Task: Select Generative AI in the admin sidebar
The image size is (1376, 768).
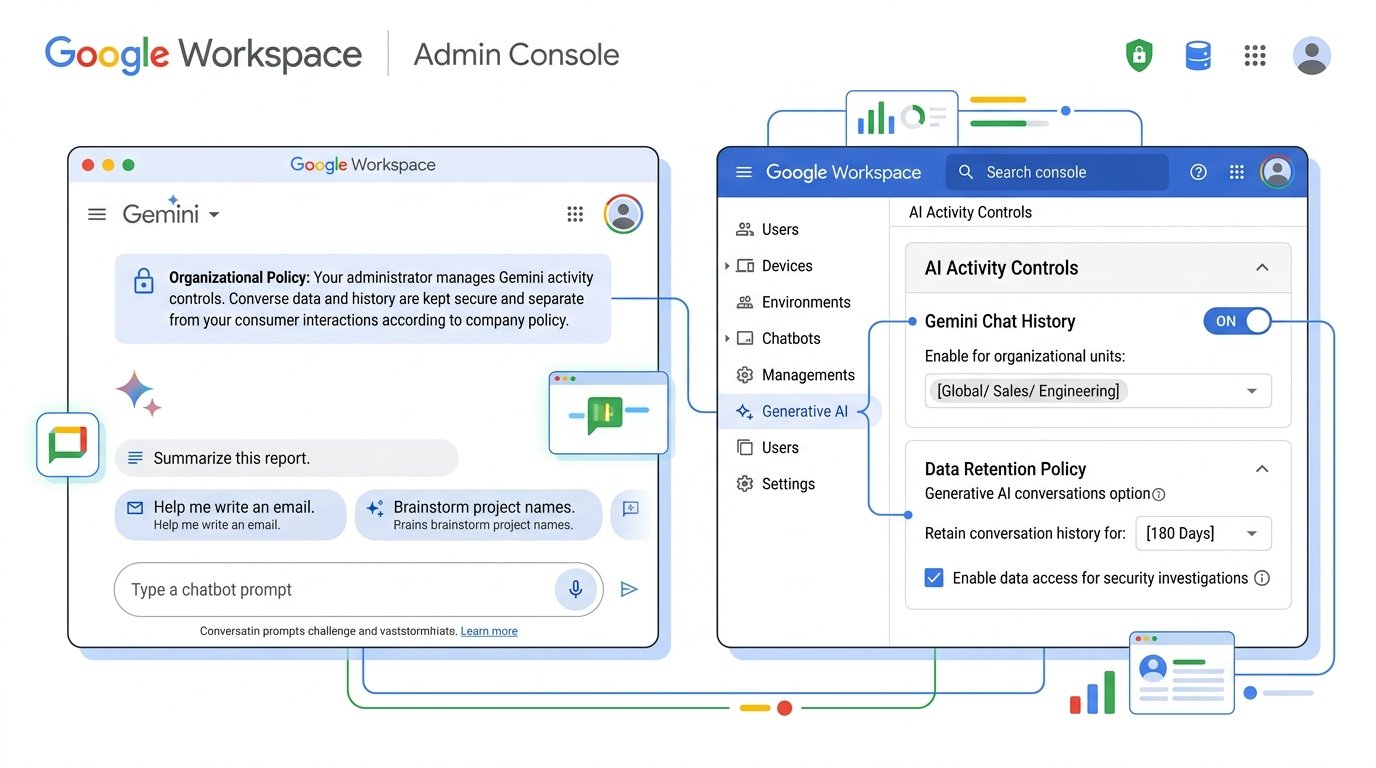Action: pos(798,411)
